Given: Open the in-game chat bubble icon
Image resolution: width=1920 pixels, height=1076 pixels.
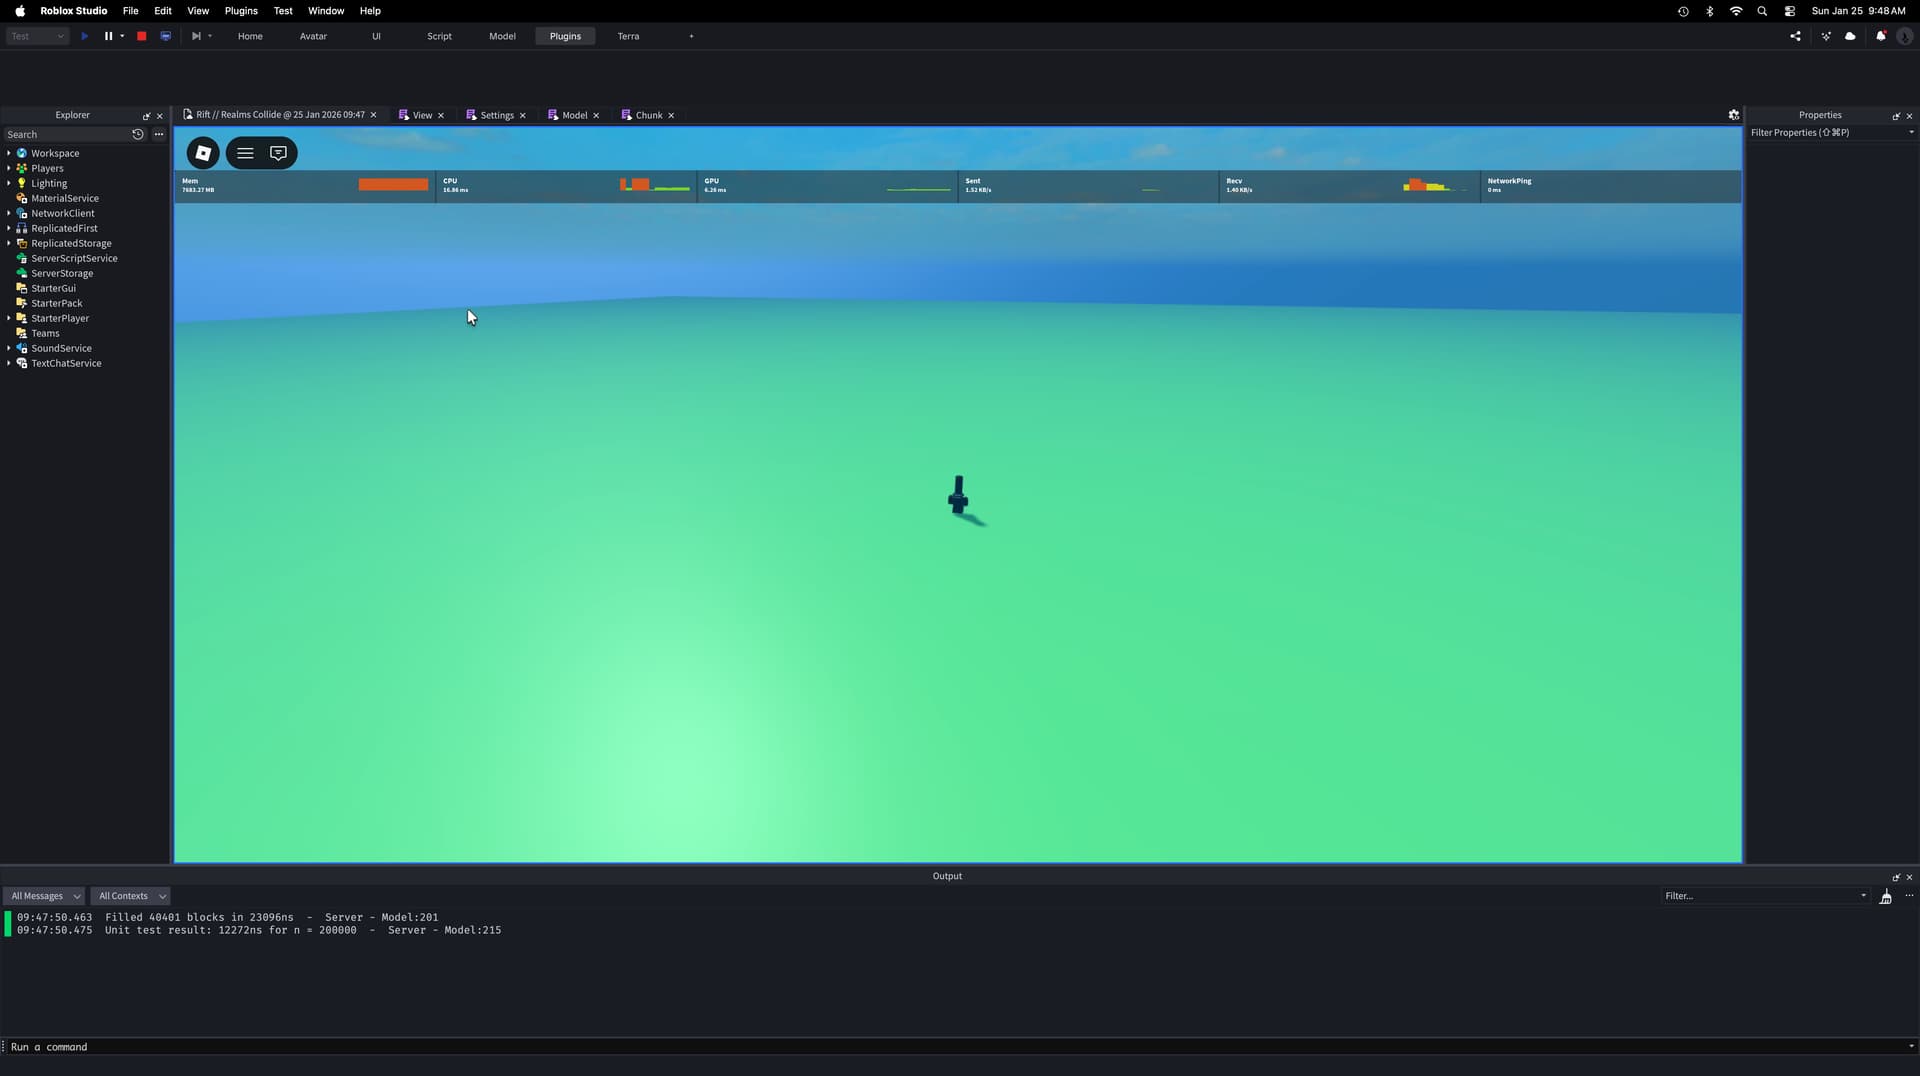Looking at the screenshot, I should [x=279, y=153].
